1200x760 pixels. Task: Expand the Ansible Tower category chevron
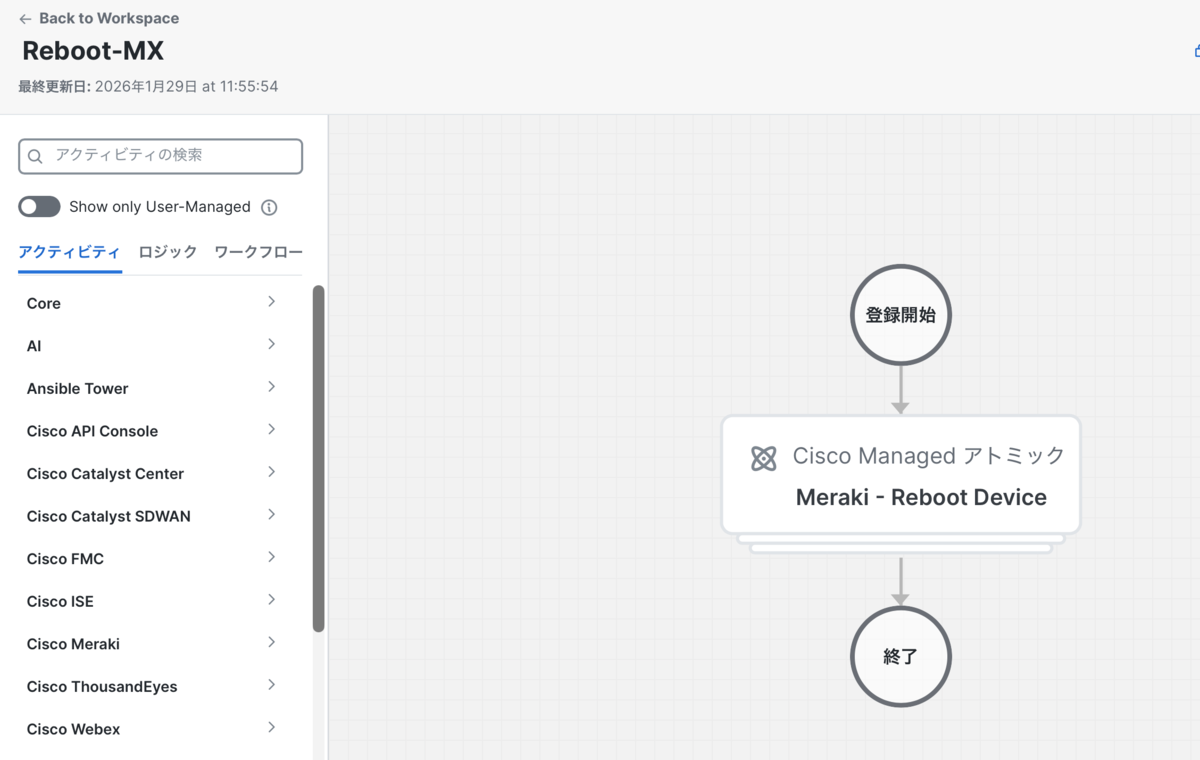pos(271,387)
